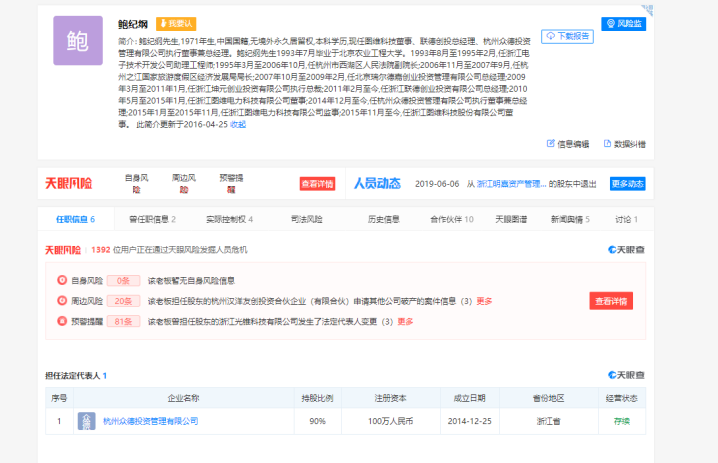
Task: Click the orange 我要认 claim button
Action: (176, 23)
